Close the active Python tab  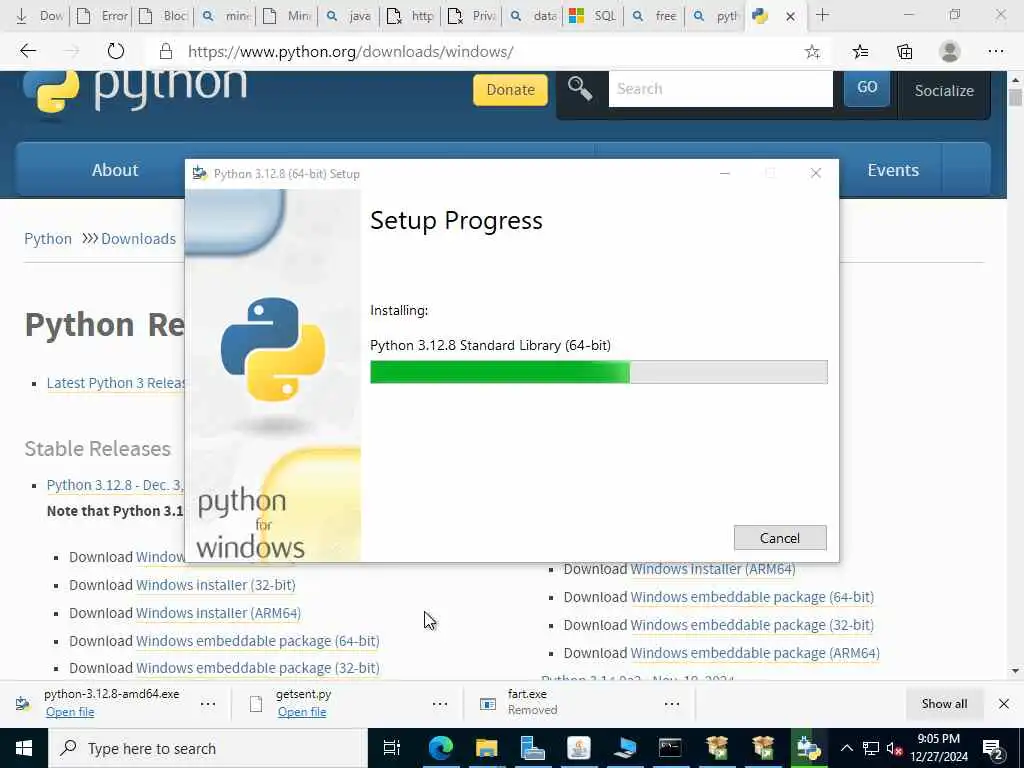coord(790,16)
